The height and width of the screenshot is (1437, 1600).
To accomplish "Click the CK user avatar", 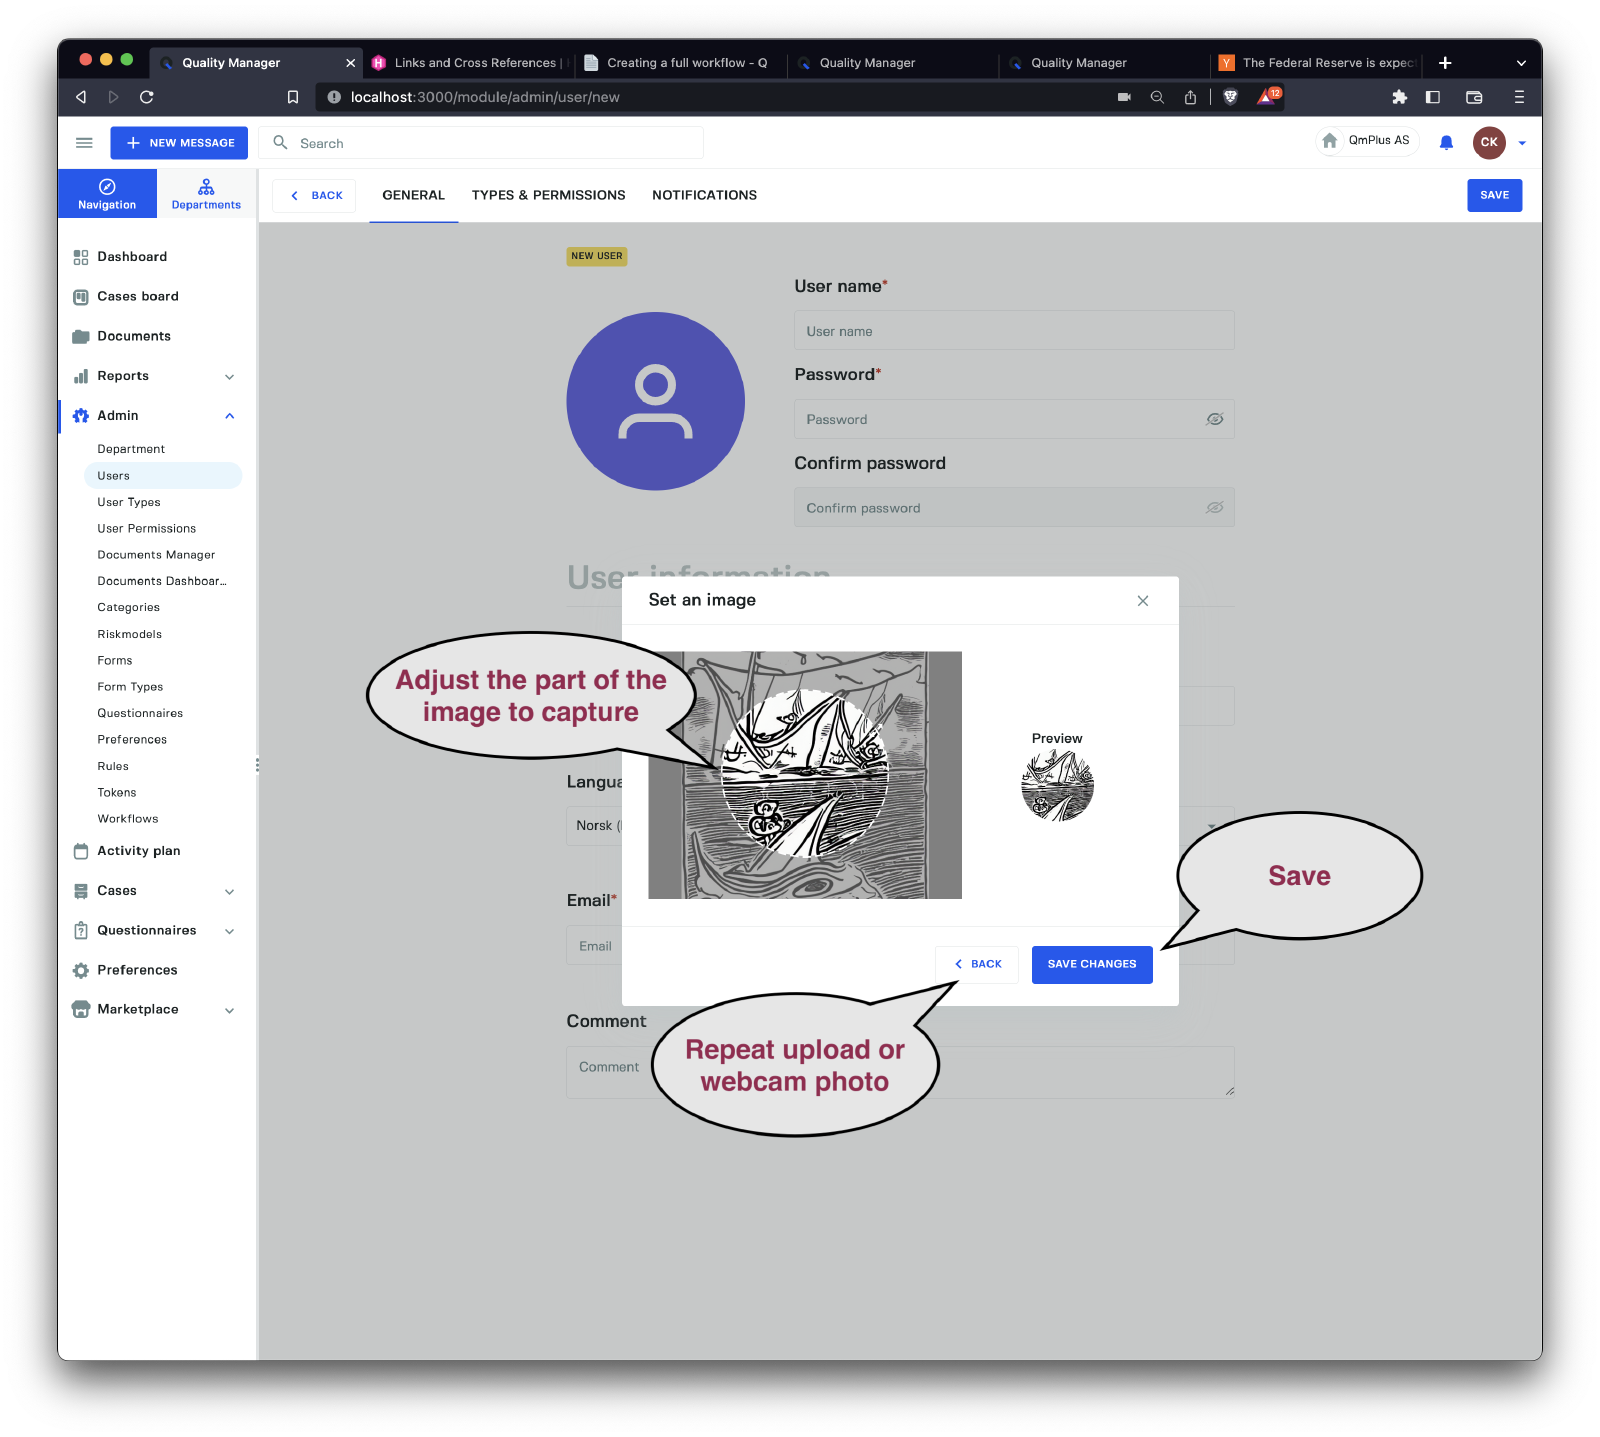I will tap(1488, 142).
